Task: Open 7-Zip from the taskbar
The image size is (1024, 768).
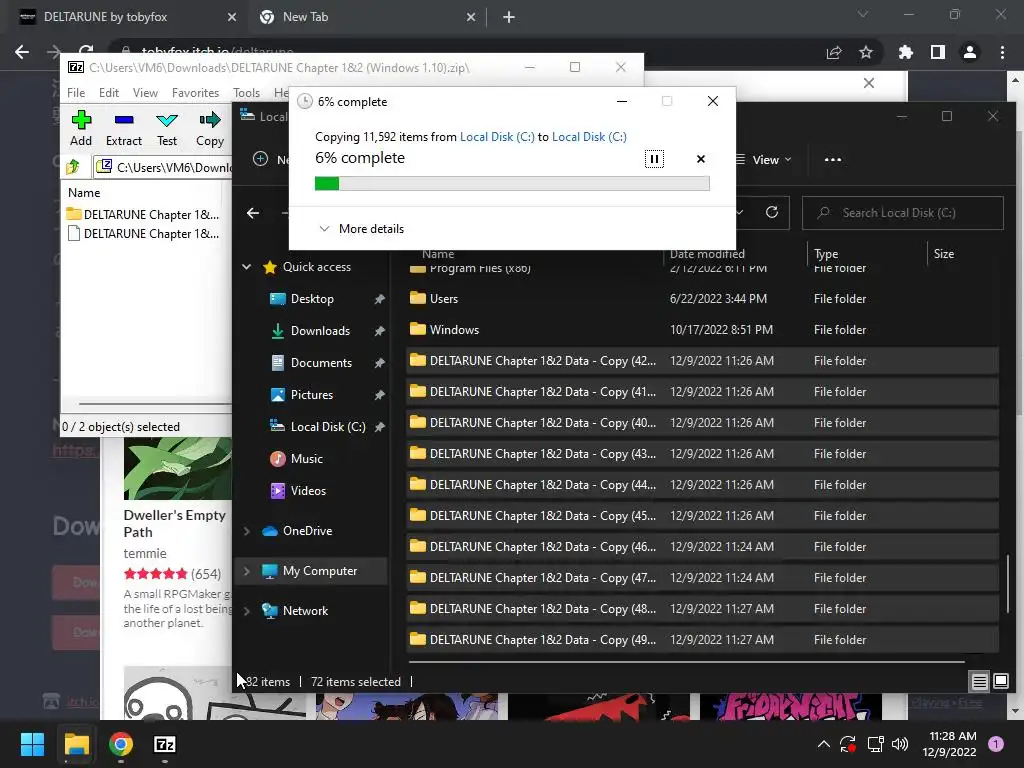Action: click(x=165, y=744)
